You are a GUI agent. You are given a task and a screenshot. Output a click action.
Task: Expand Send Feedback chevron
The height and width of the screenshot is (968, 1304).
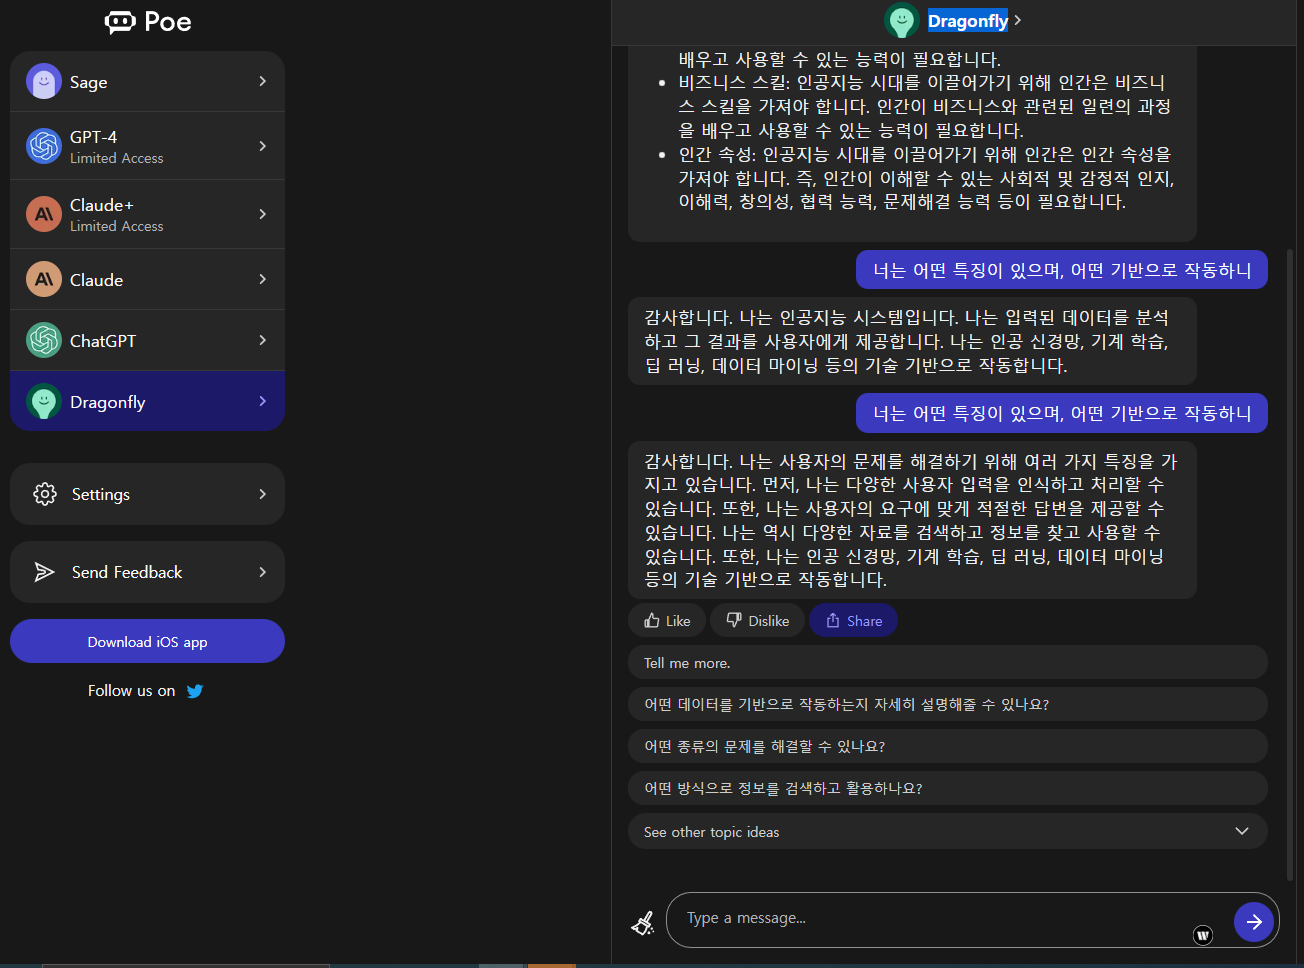coord(263,572)
